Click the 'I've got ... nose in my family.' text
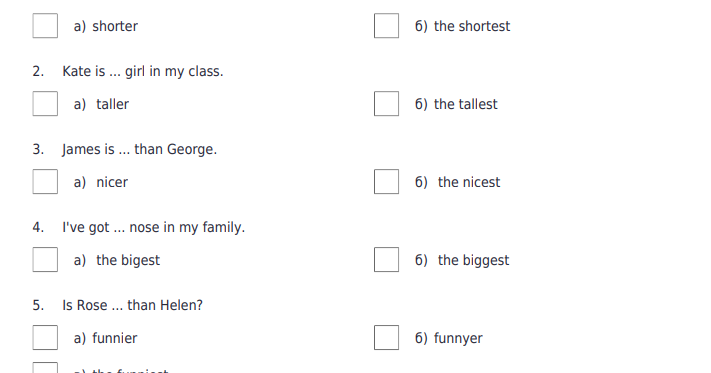 tap(154, 228)
